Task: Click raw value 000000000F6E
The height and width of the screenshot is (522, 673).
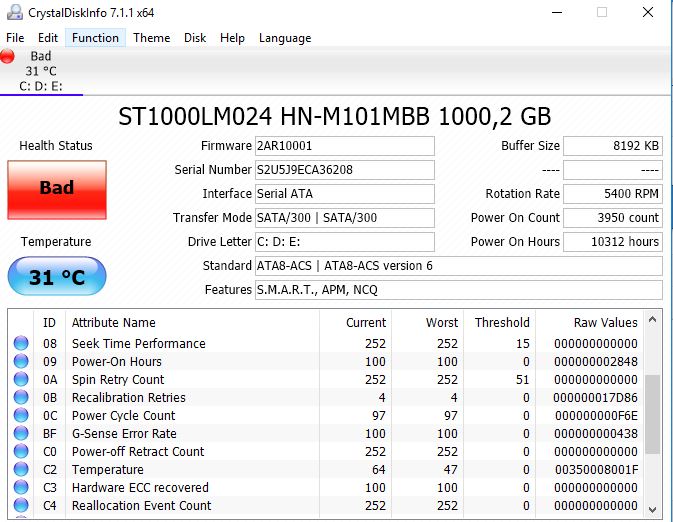Action: [x=596, y=416]
